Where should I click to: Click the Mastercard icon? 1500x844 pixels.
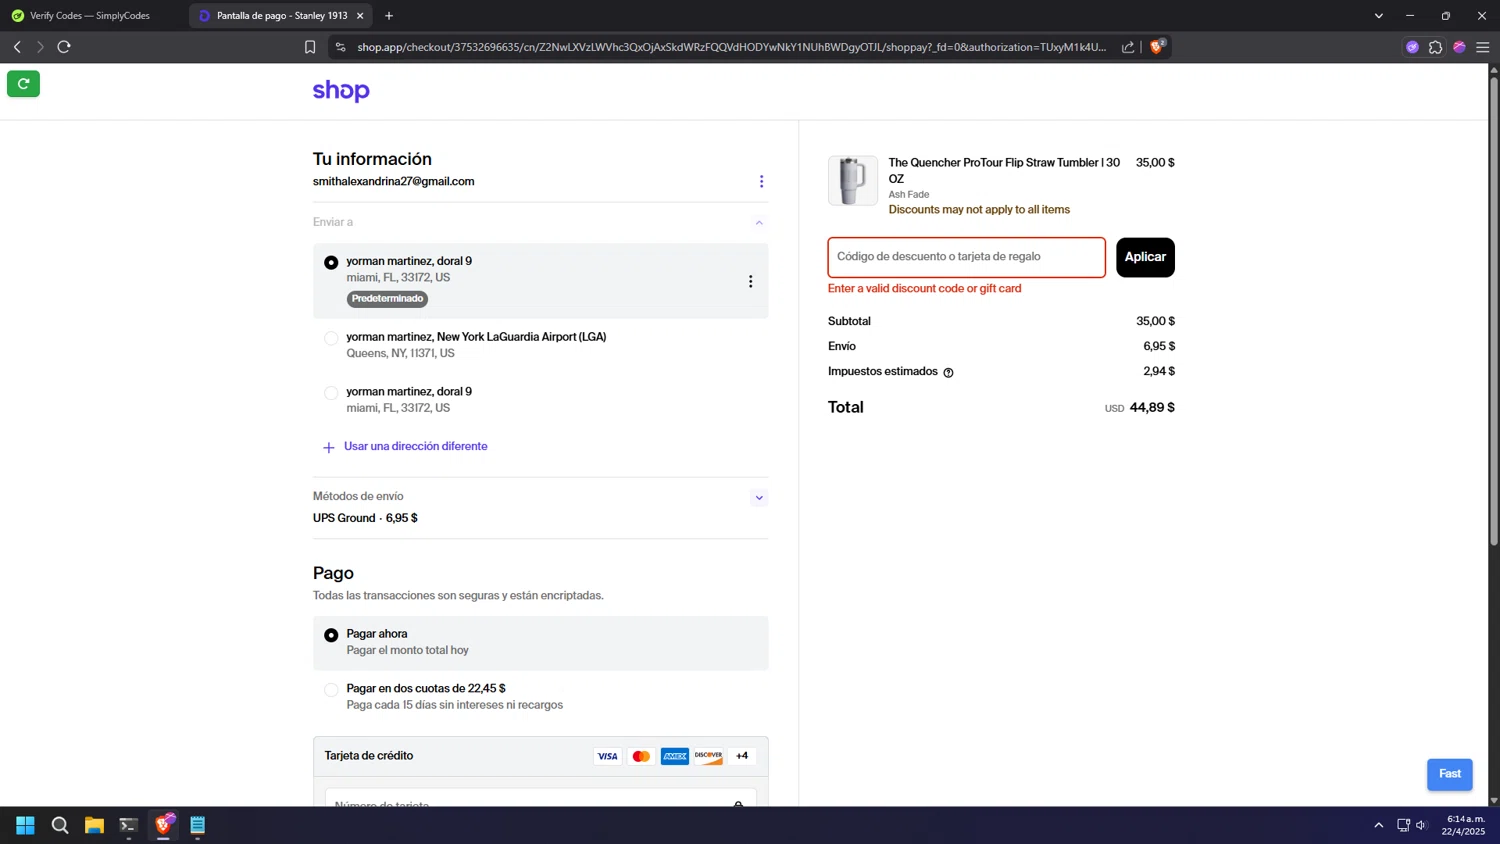tap(641, 756)
